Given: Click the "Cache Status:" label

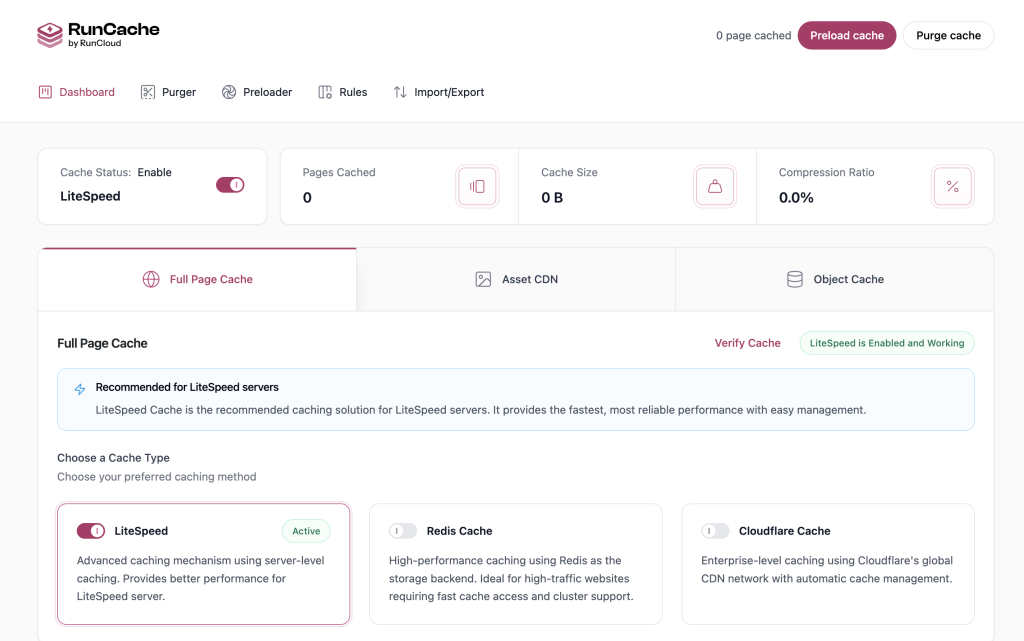Looking at the screenshot, I should coord(95,172).
